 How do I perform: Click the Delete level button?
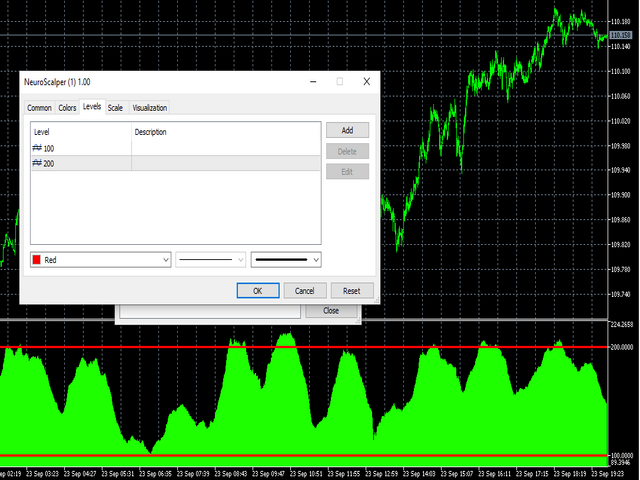click(x=347, y=151)
